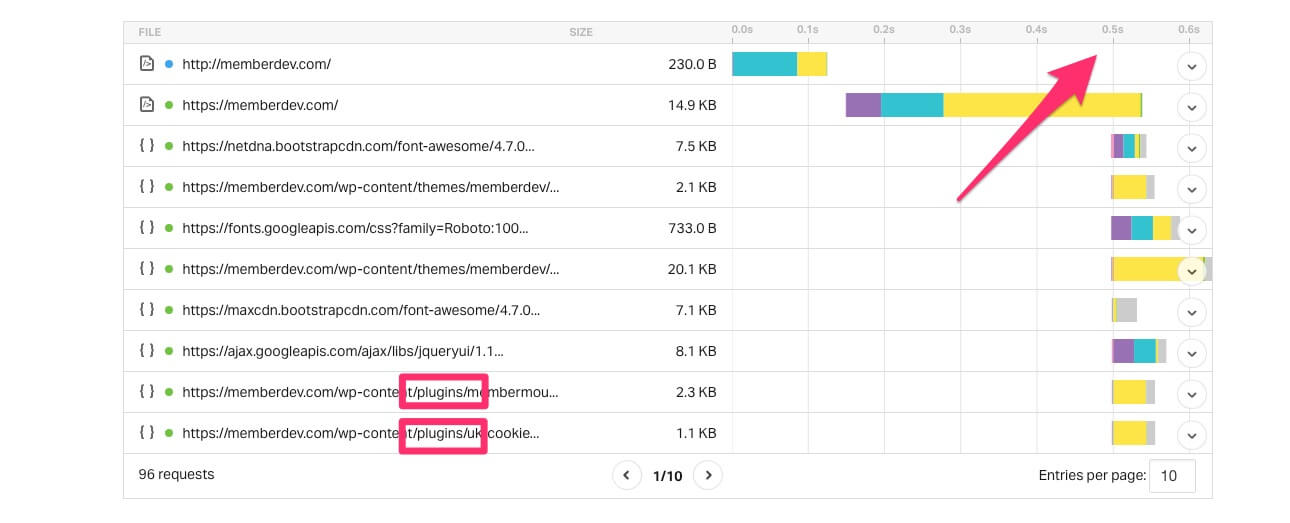
Task: Click the long waterfall bar for https://memberdev.com/
Action: 994,105
